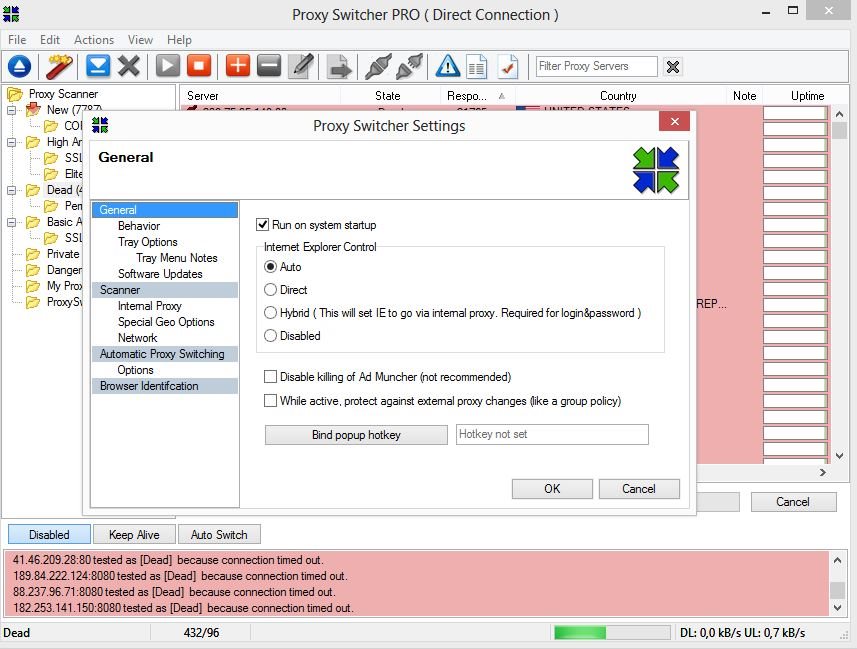Screen dimensions: 857x649
Task: Open the Edit menu
Action: (x=50, y=40)
